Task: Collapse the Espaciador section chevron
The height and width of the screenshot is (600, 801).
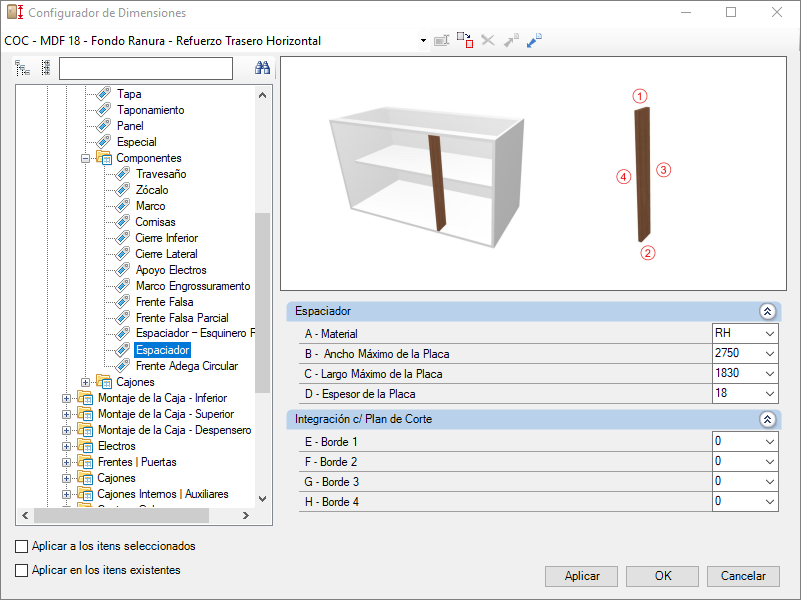Action: tap(767, 311)
